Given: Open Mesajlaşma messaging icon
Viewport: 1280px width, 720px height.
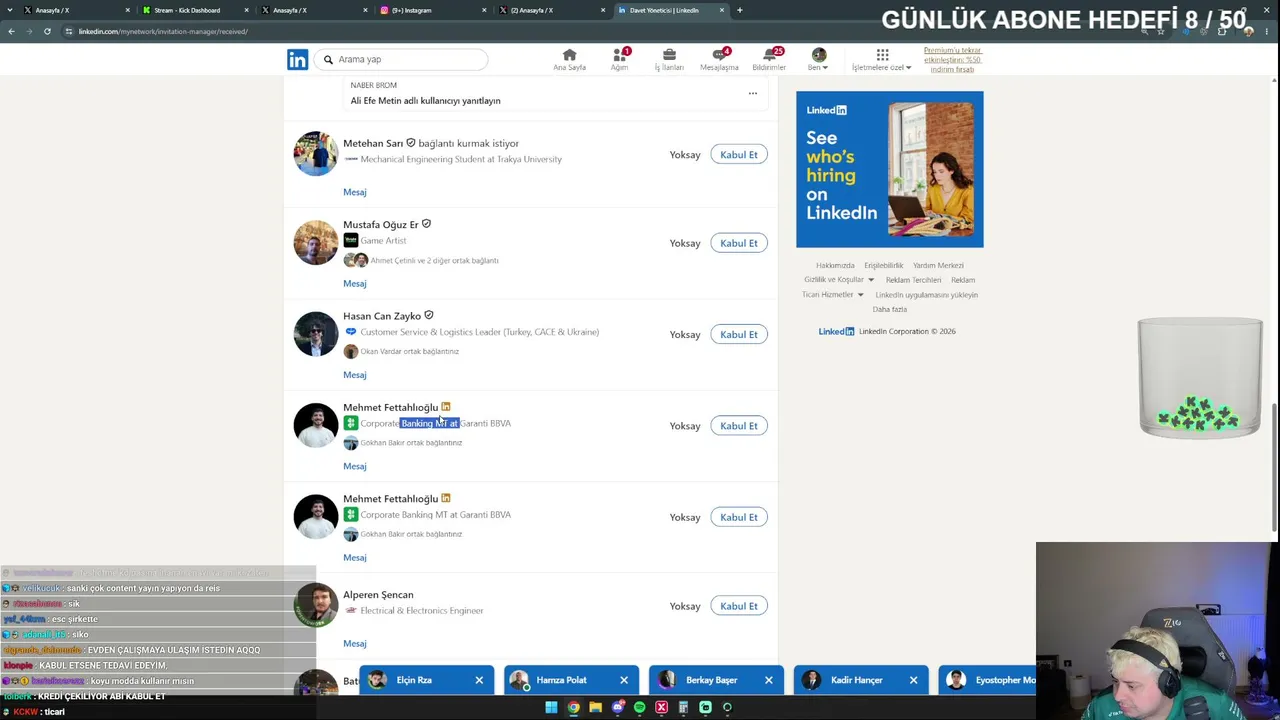Looking at the screenshot, I should click(x=719, y=60).
